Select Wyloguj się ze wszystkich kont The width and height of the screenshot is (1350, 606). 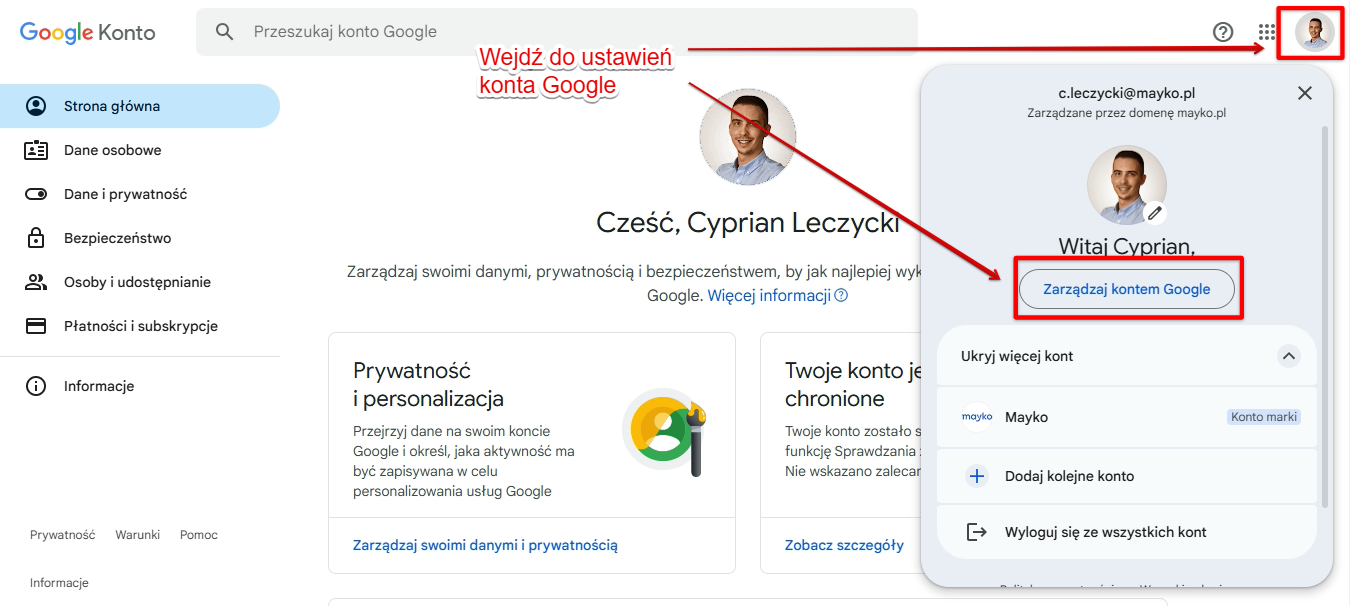tap(1126, 532)
